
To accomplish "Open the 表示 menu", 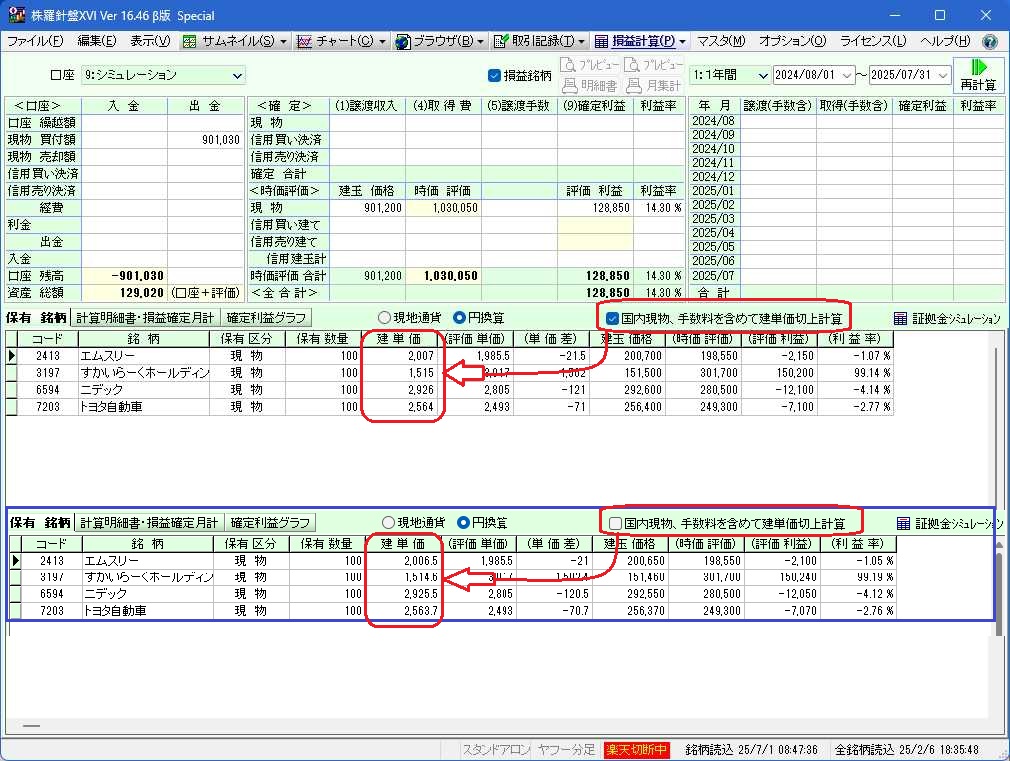I will click(150, 41).
